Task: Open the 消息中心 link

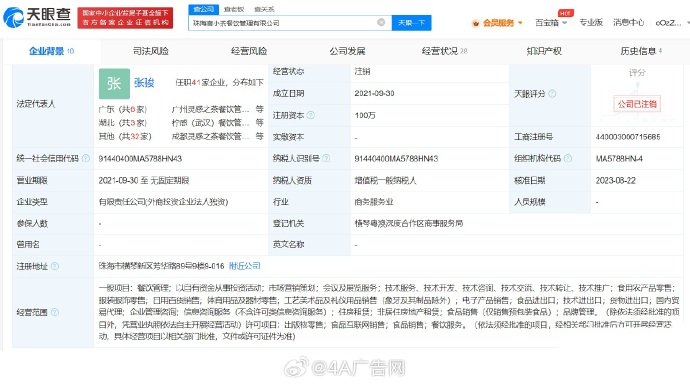Action: (x=628, y=22)
